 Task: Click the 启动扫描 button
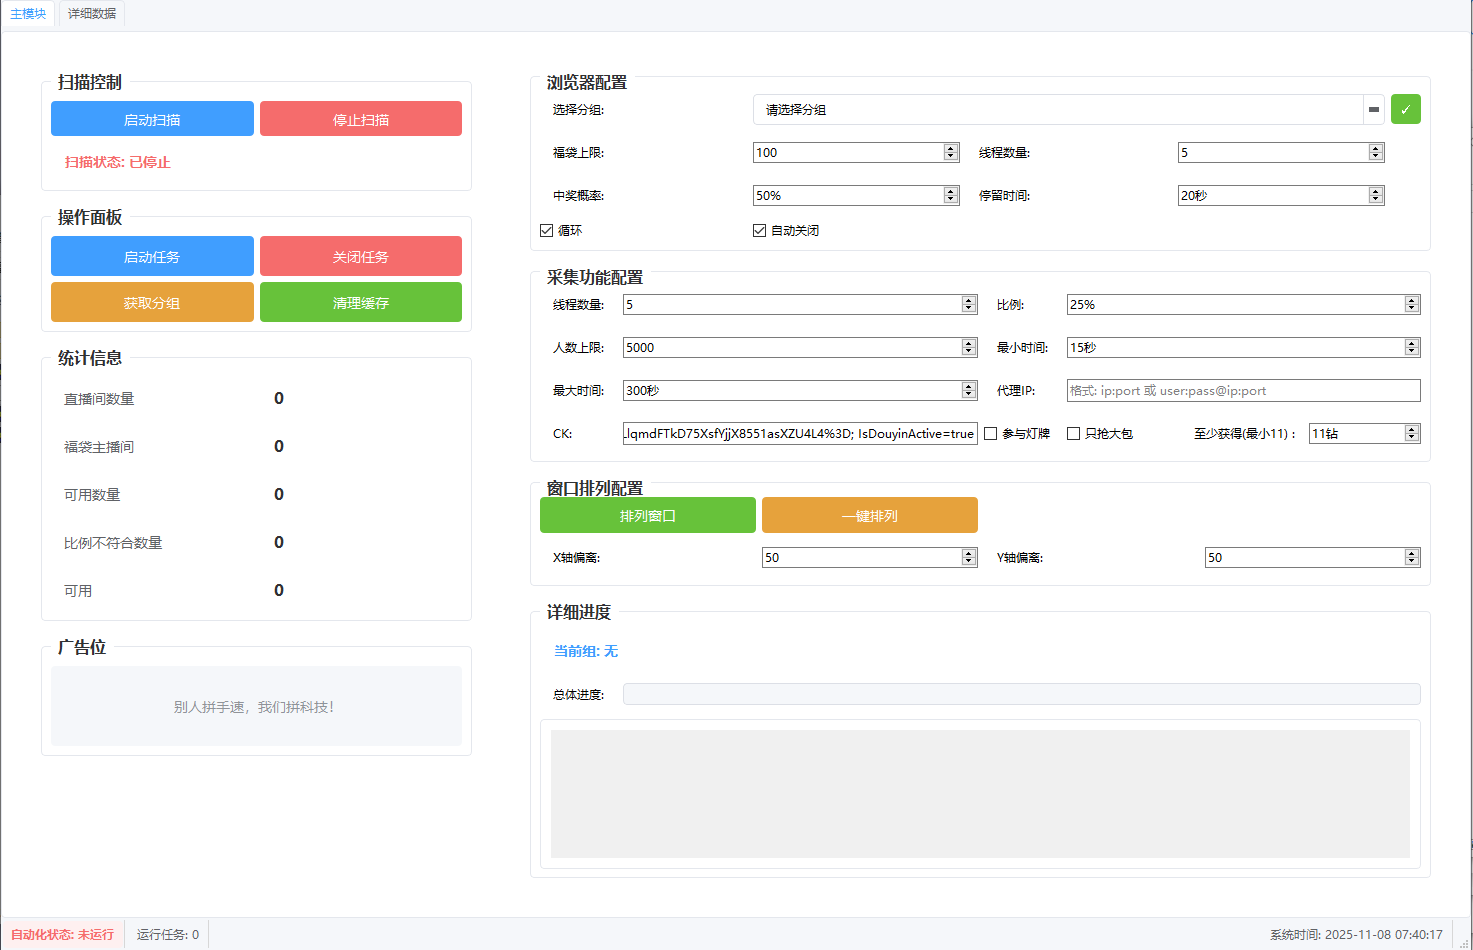[x=152, y=118]
